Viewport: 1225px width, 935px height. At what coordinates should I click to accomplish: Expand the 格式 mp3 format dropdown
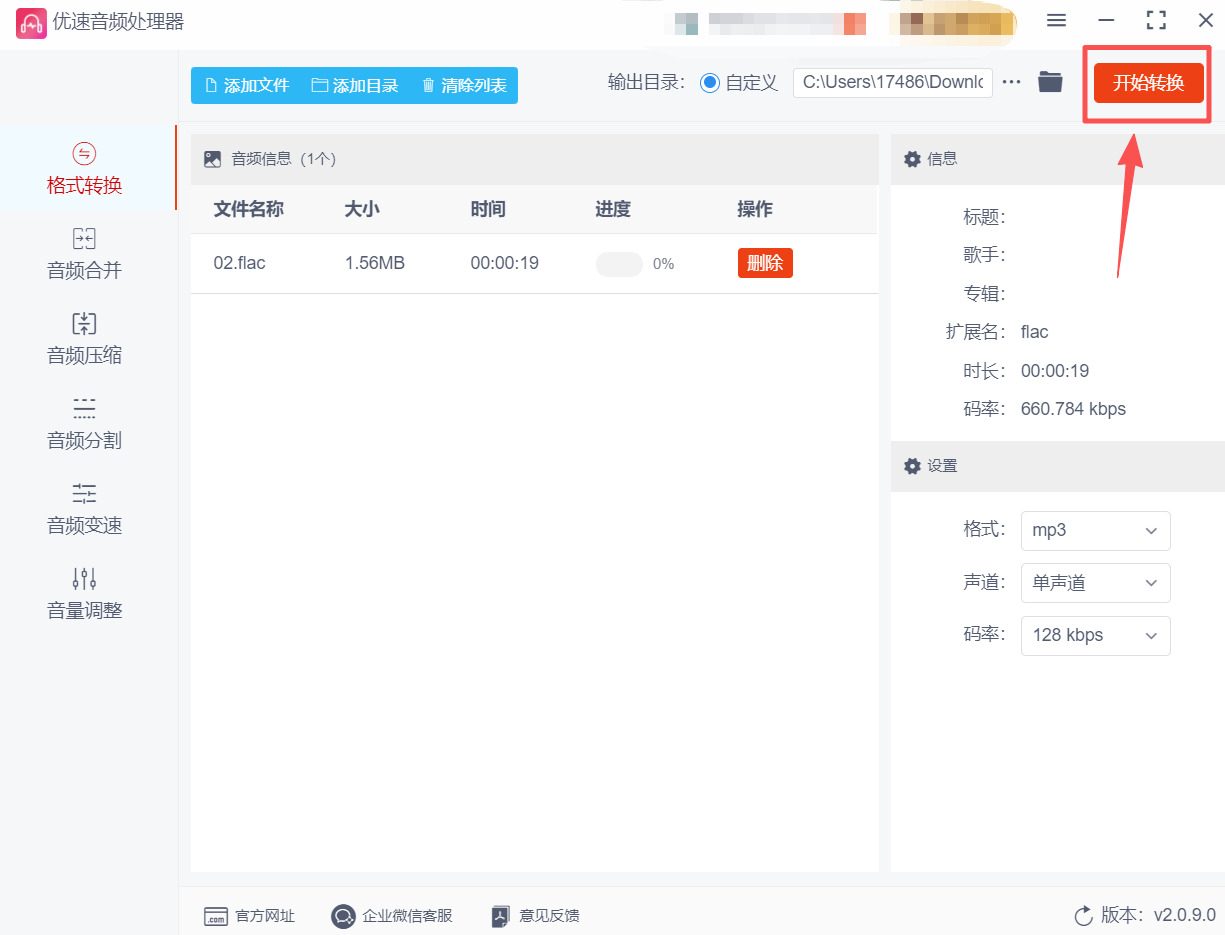(x=1095, y=530)
